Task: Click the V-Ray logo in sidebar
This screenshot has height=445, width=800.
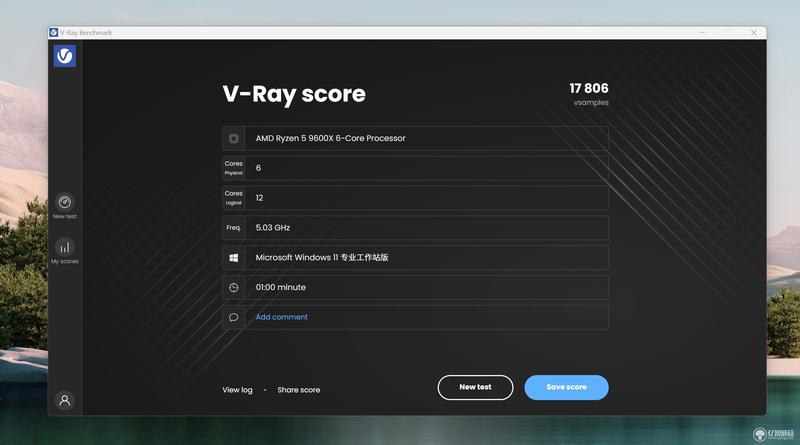Action: pyautogui.click(x=65, y=56)
